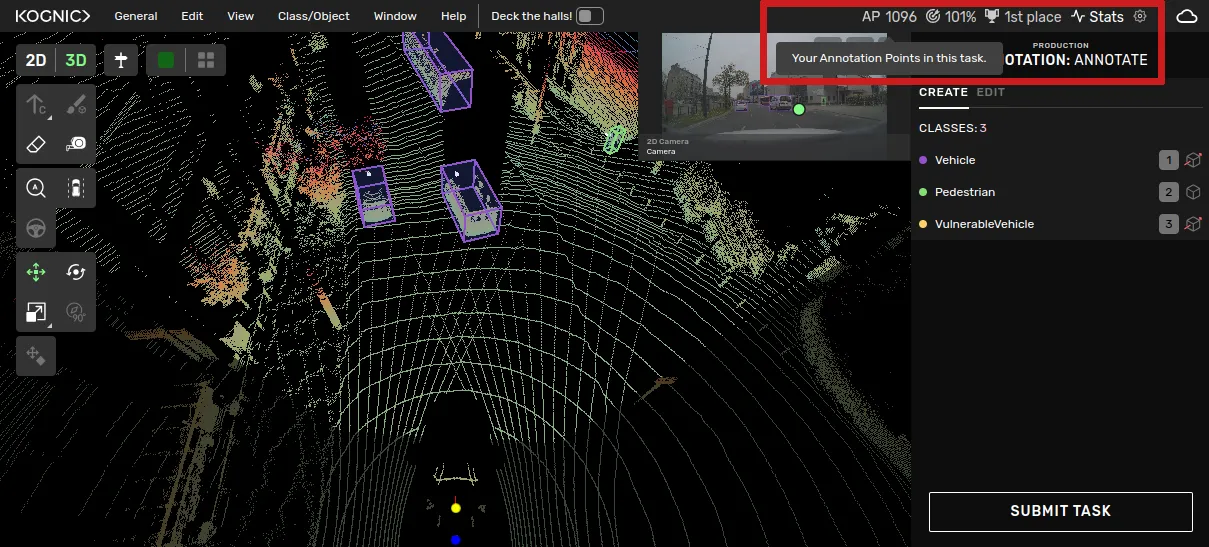Click the VulnerableVehicle cuboid icon
1209x547 pixels.
(1192, 224)
